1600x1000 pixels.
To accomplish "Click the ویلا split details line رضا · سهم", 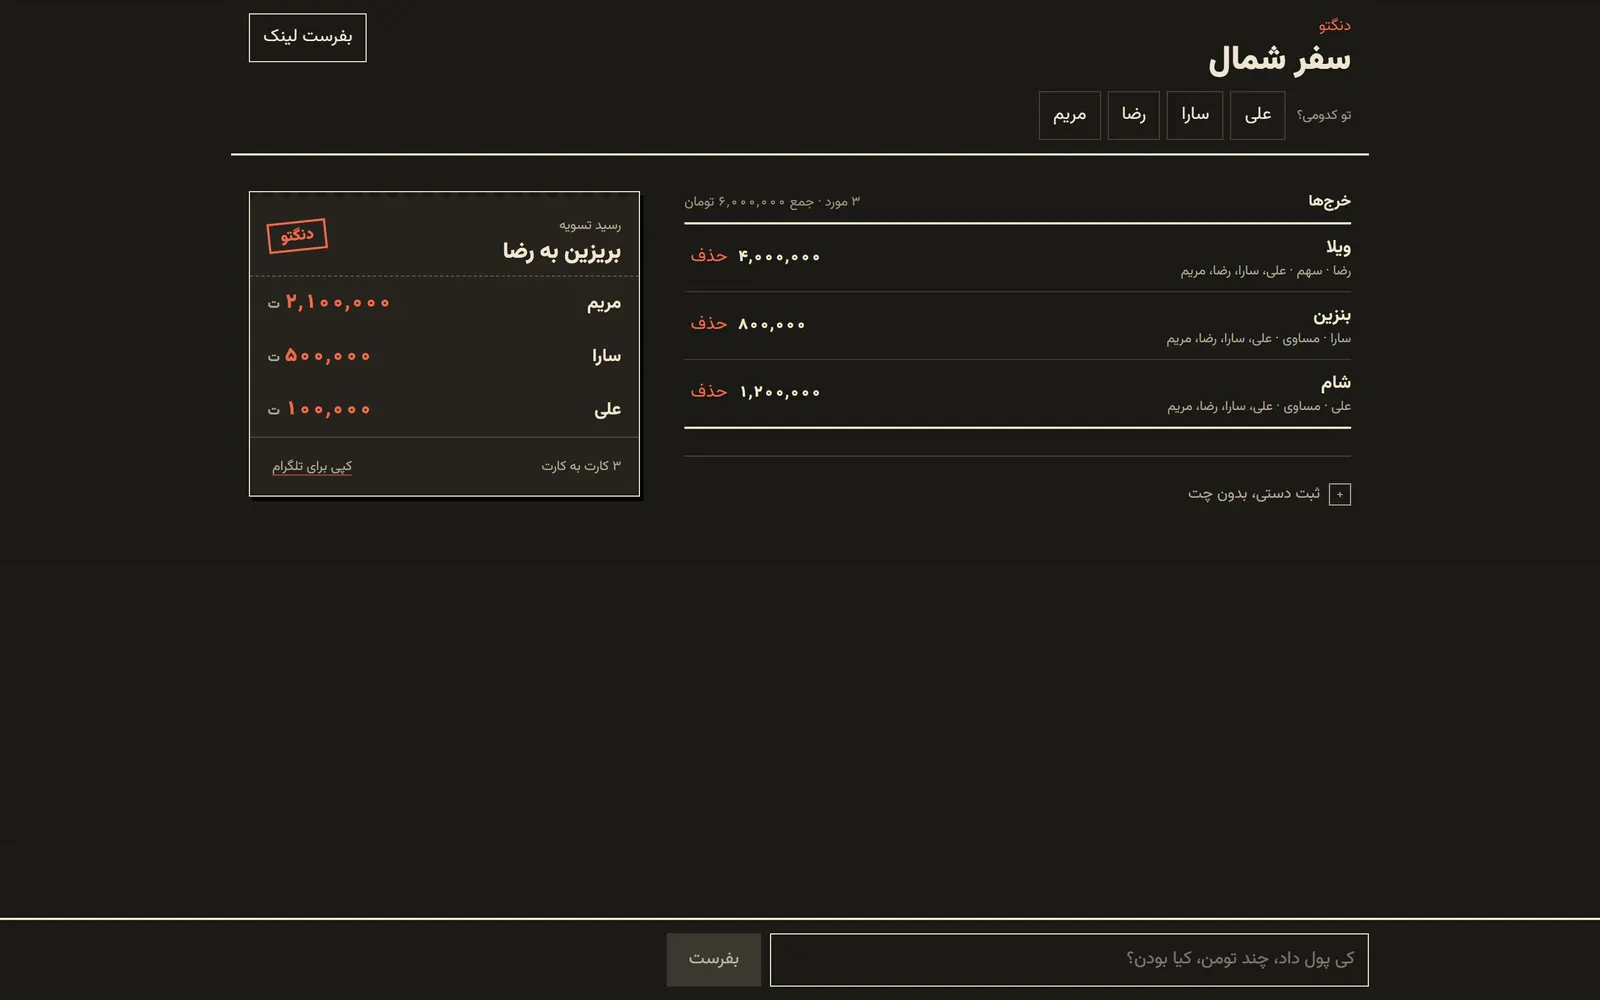I will [x=1265, y=271].
